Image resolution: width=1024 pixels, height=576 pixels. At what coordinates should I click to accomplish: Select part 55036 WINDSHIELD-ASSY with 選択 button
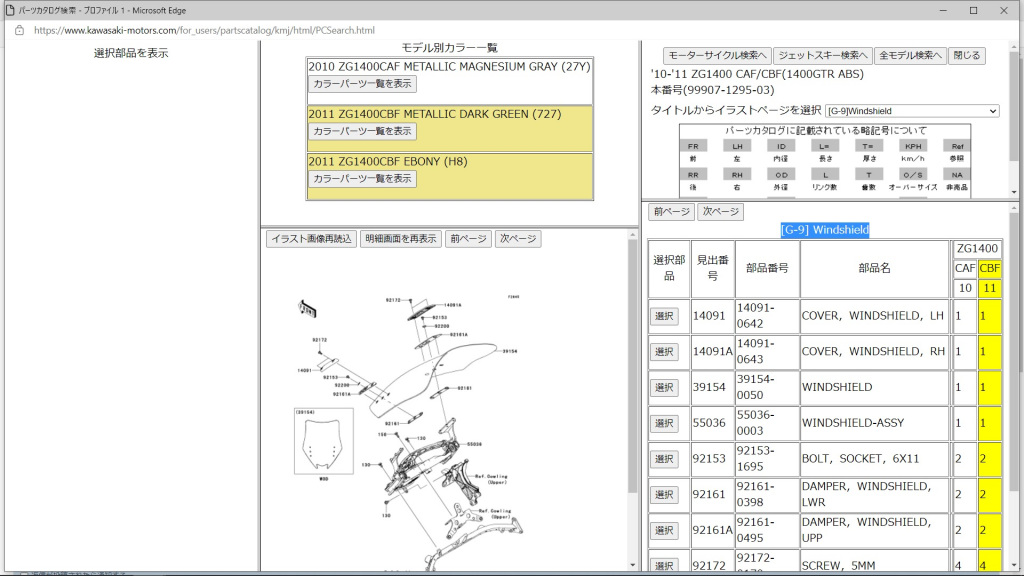coord(664,423)
